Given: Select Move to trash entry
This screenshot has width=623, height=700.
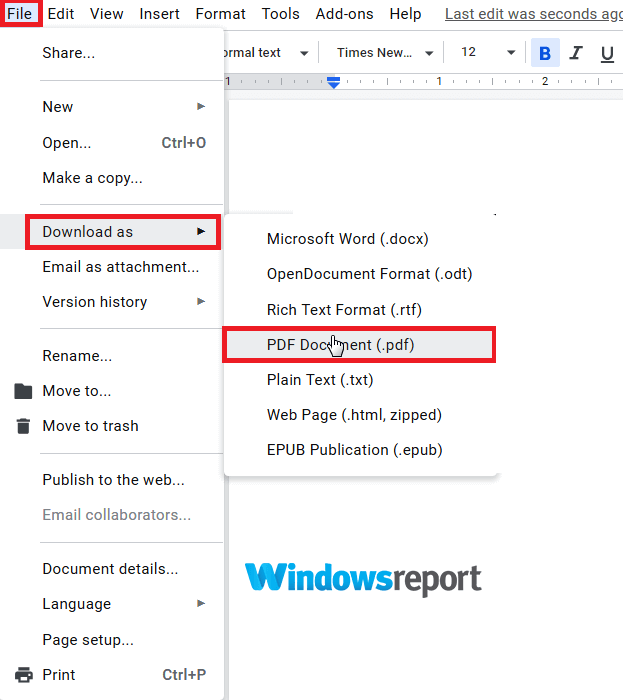Looking at the screenshot, I should (x=112, y=426).
